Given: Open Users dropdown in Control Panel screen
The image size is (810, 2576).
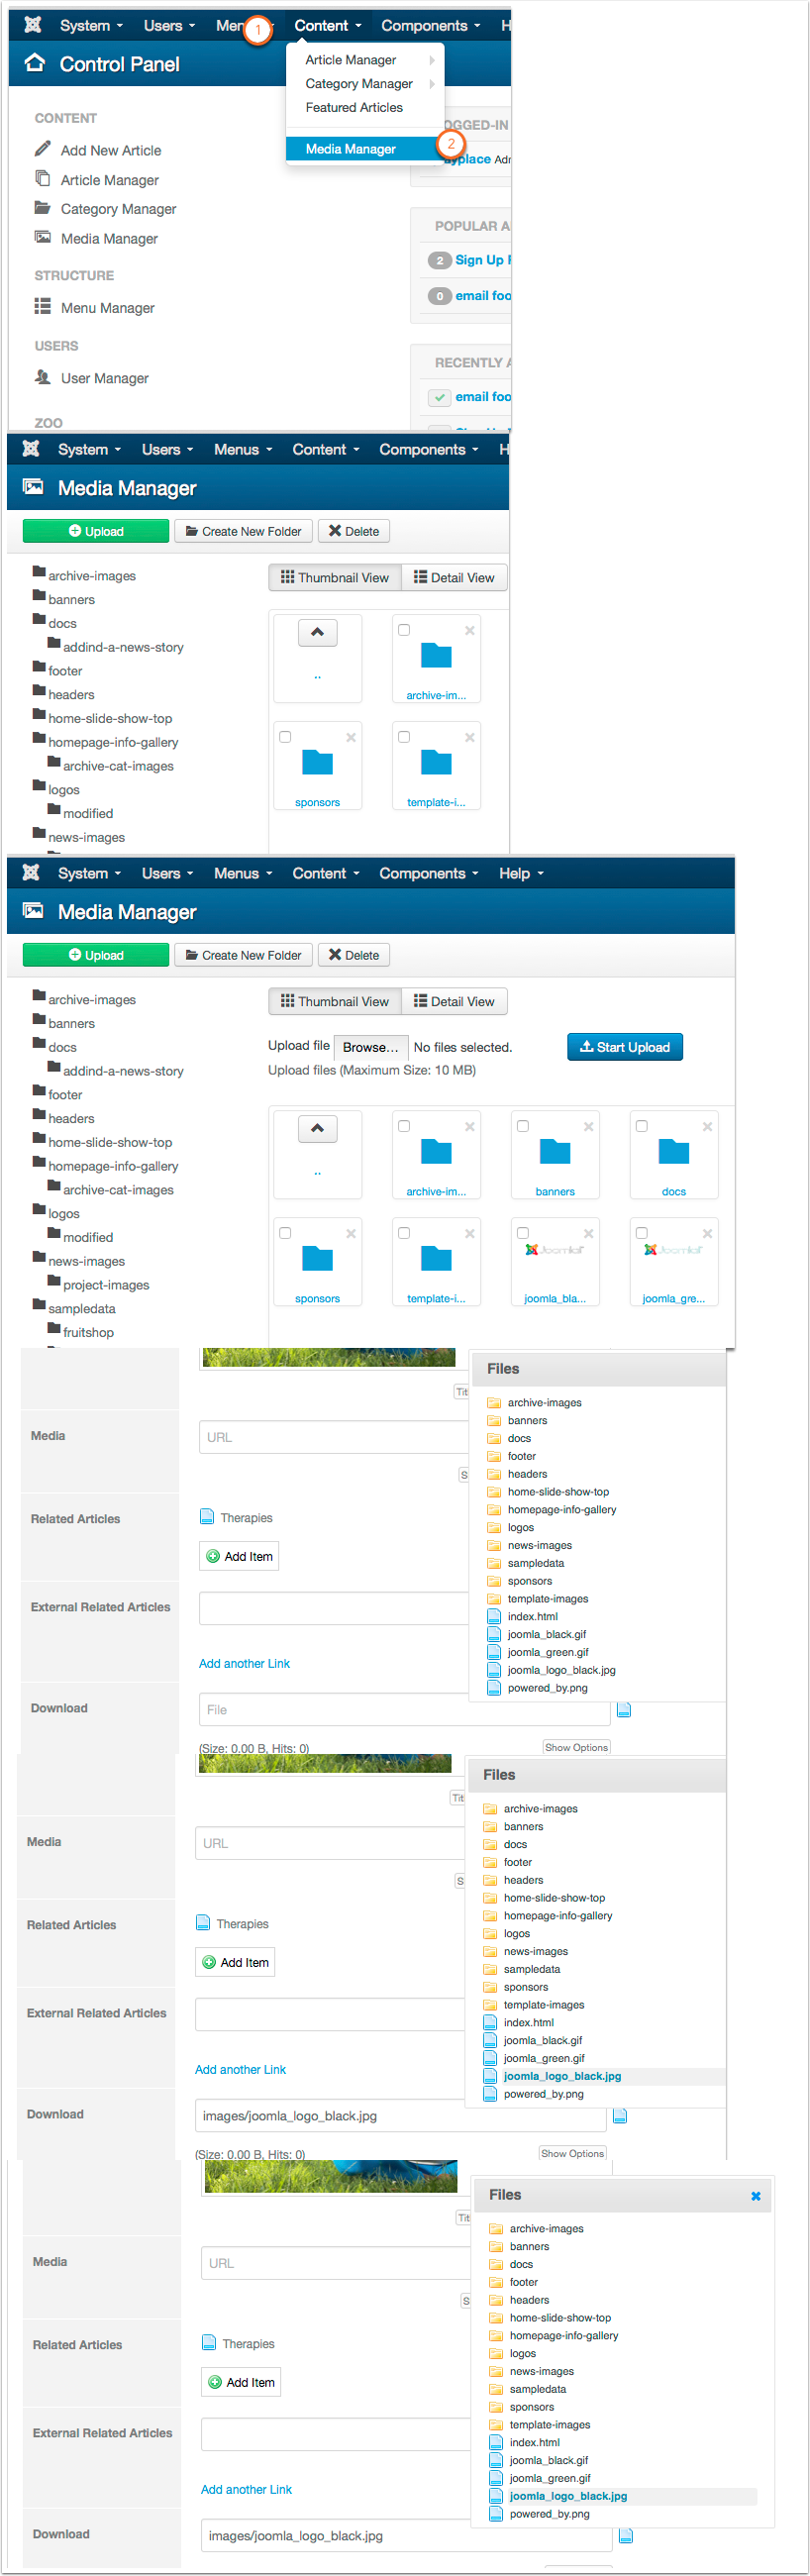Looking at the screenshot, I should [x=169, y=25].
